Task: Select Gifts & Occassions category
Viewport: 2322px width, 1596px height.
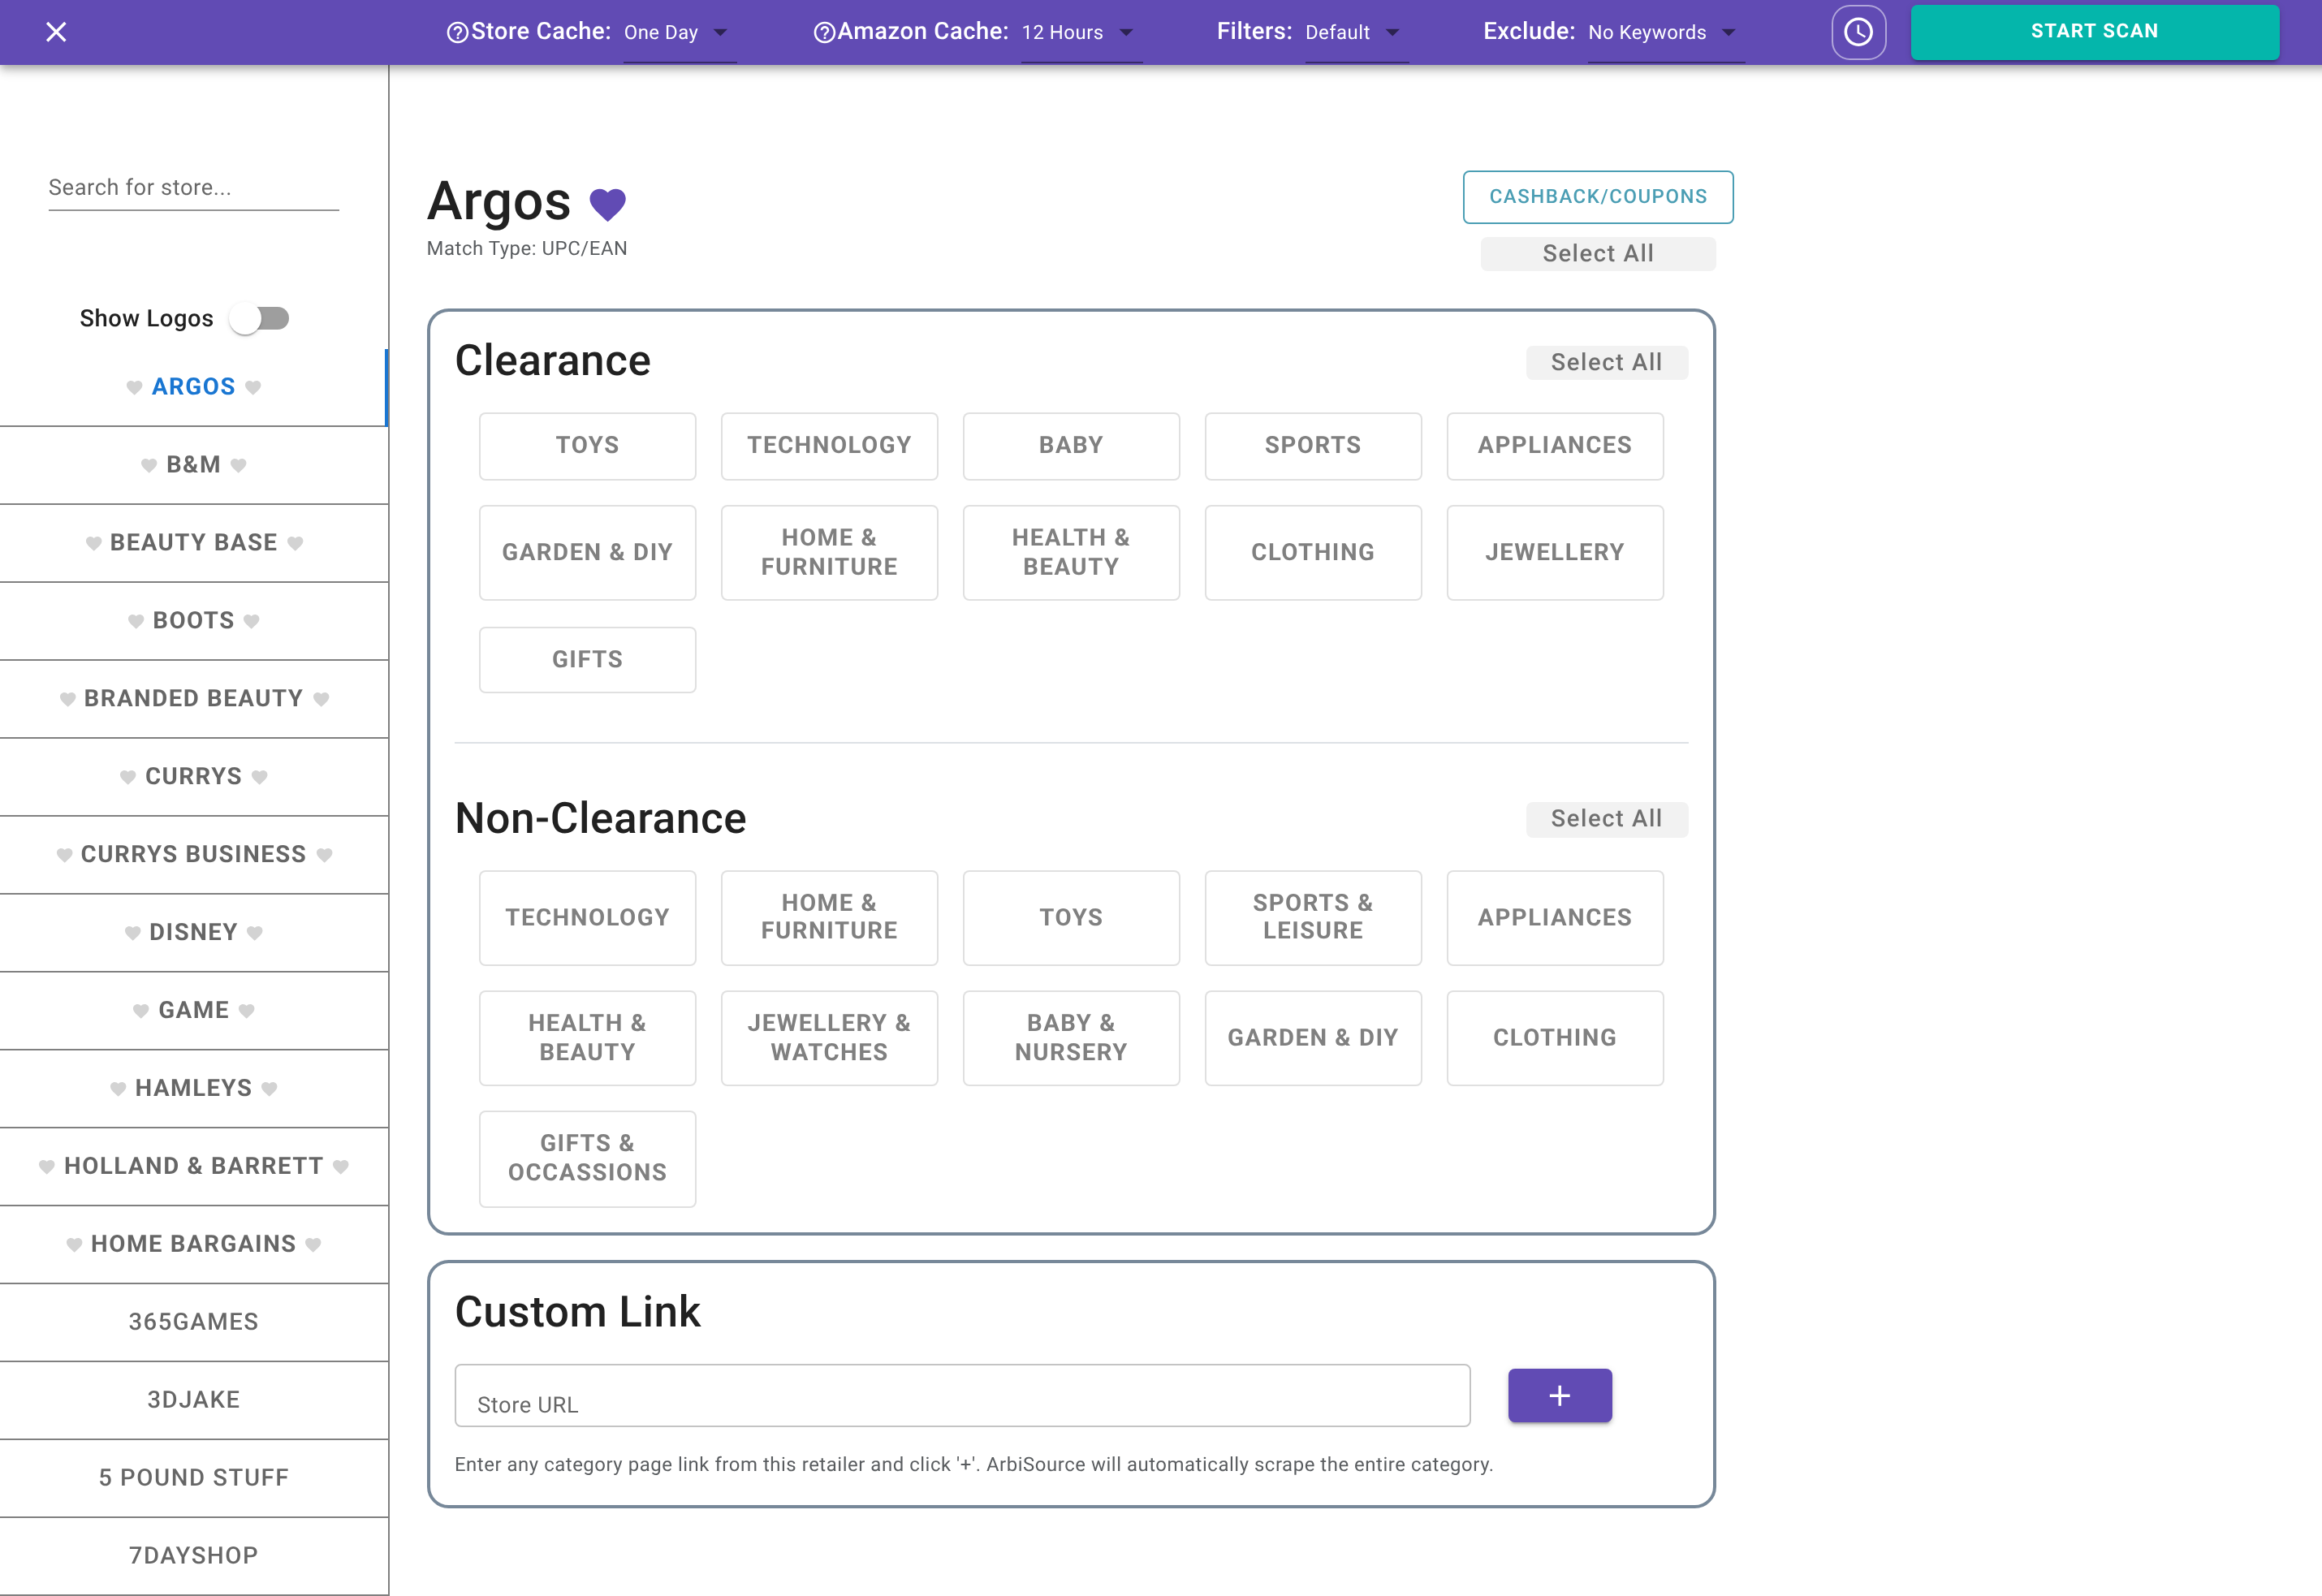Action: pos(587,1159)
